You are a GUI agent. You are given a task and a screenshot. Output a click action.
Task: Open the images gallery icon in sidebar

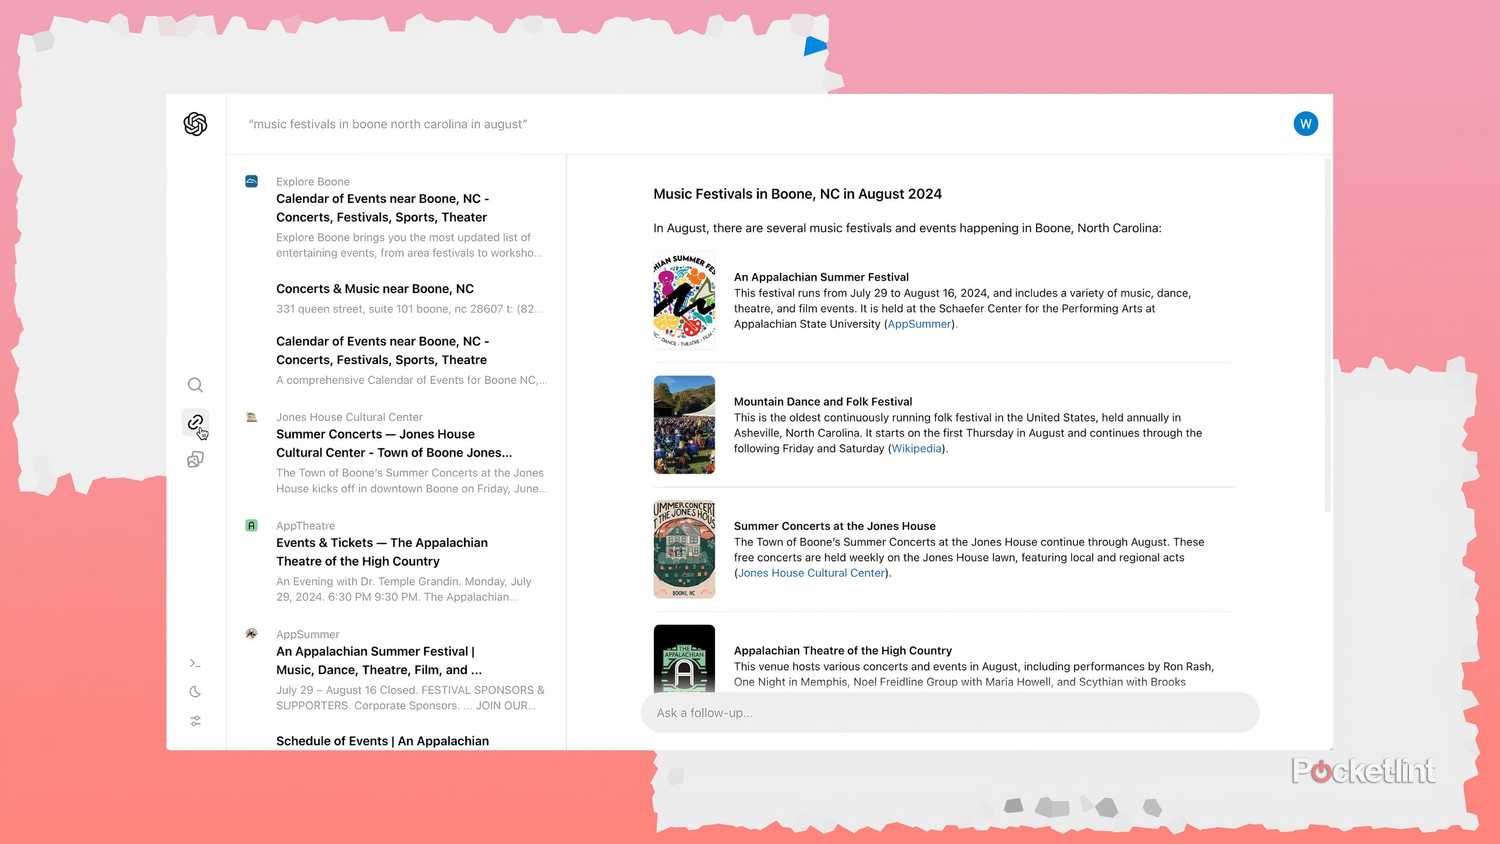[x=195, y=459]
